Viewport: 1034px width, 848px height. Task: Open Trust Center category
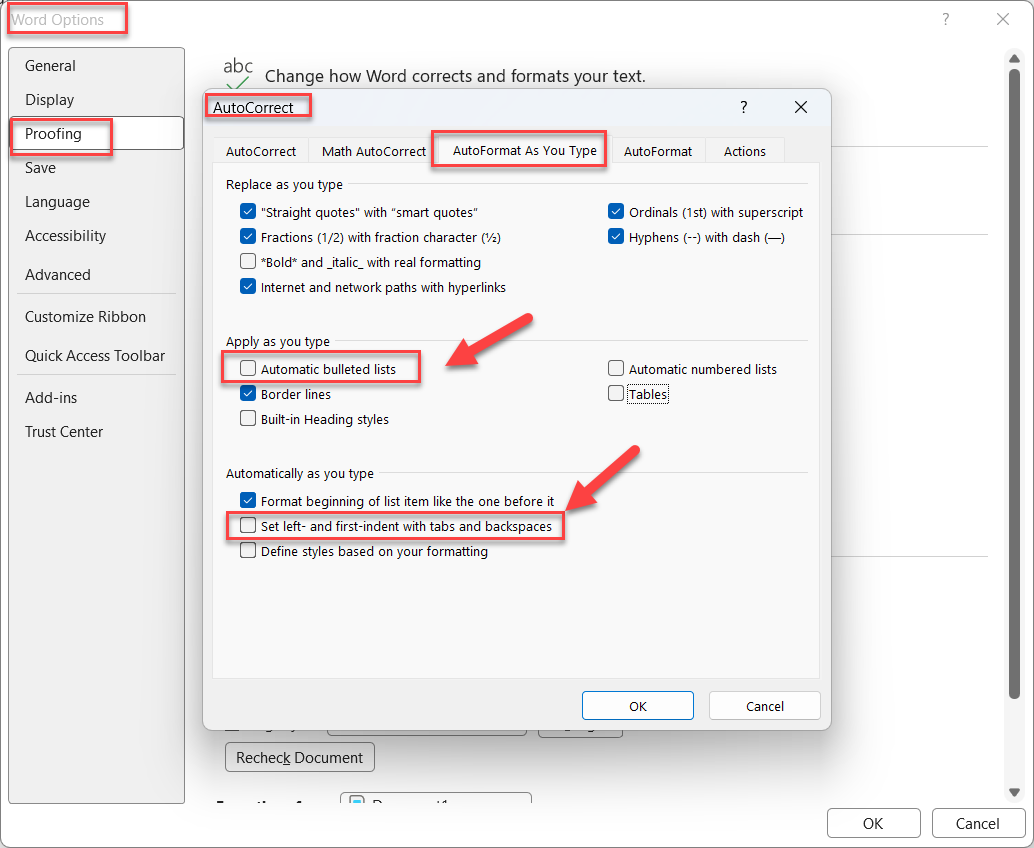coord(96,432)
